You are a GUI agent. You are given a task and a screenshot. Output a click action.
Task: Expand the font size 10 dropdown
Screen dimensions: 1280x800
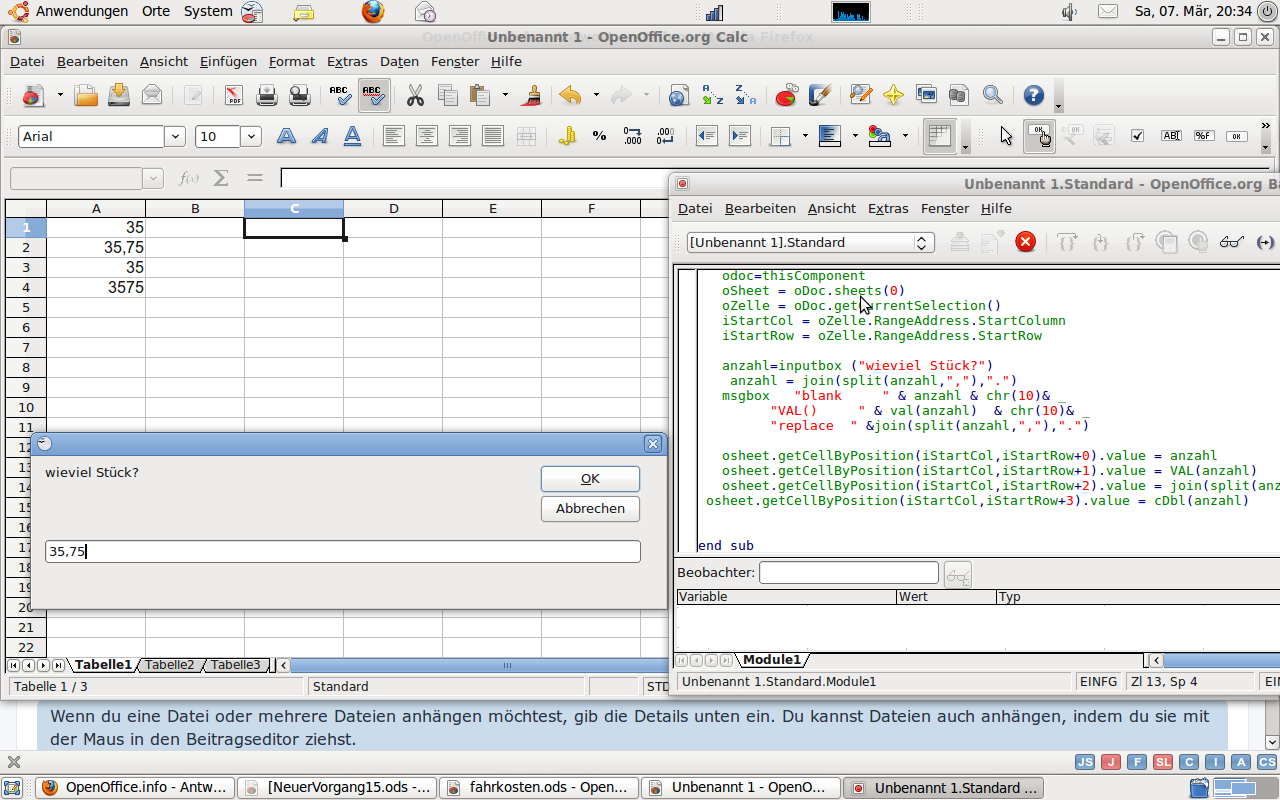251,136
